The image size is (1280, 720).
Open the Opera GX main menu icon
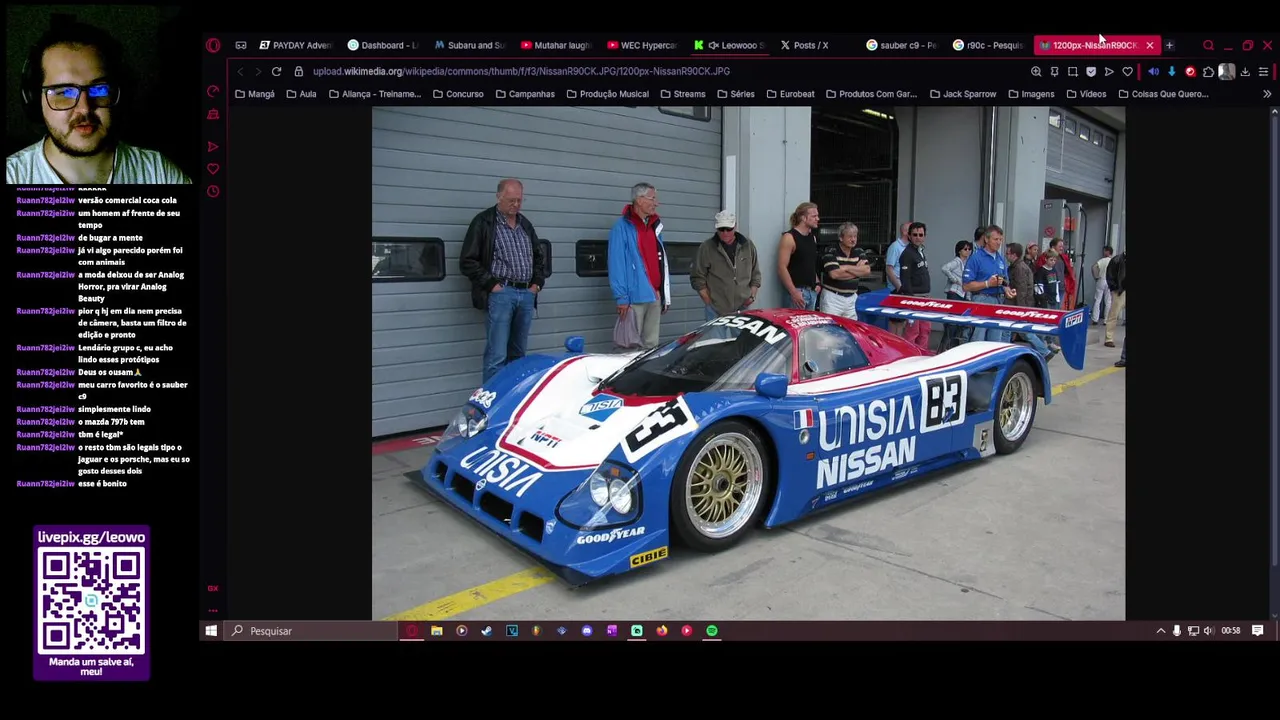tap(213, 45)
